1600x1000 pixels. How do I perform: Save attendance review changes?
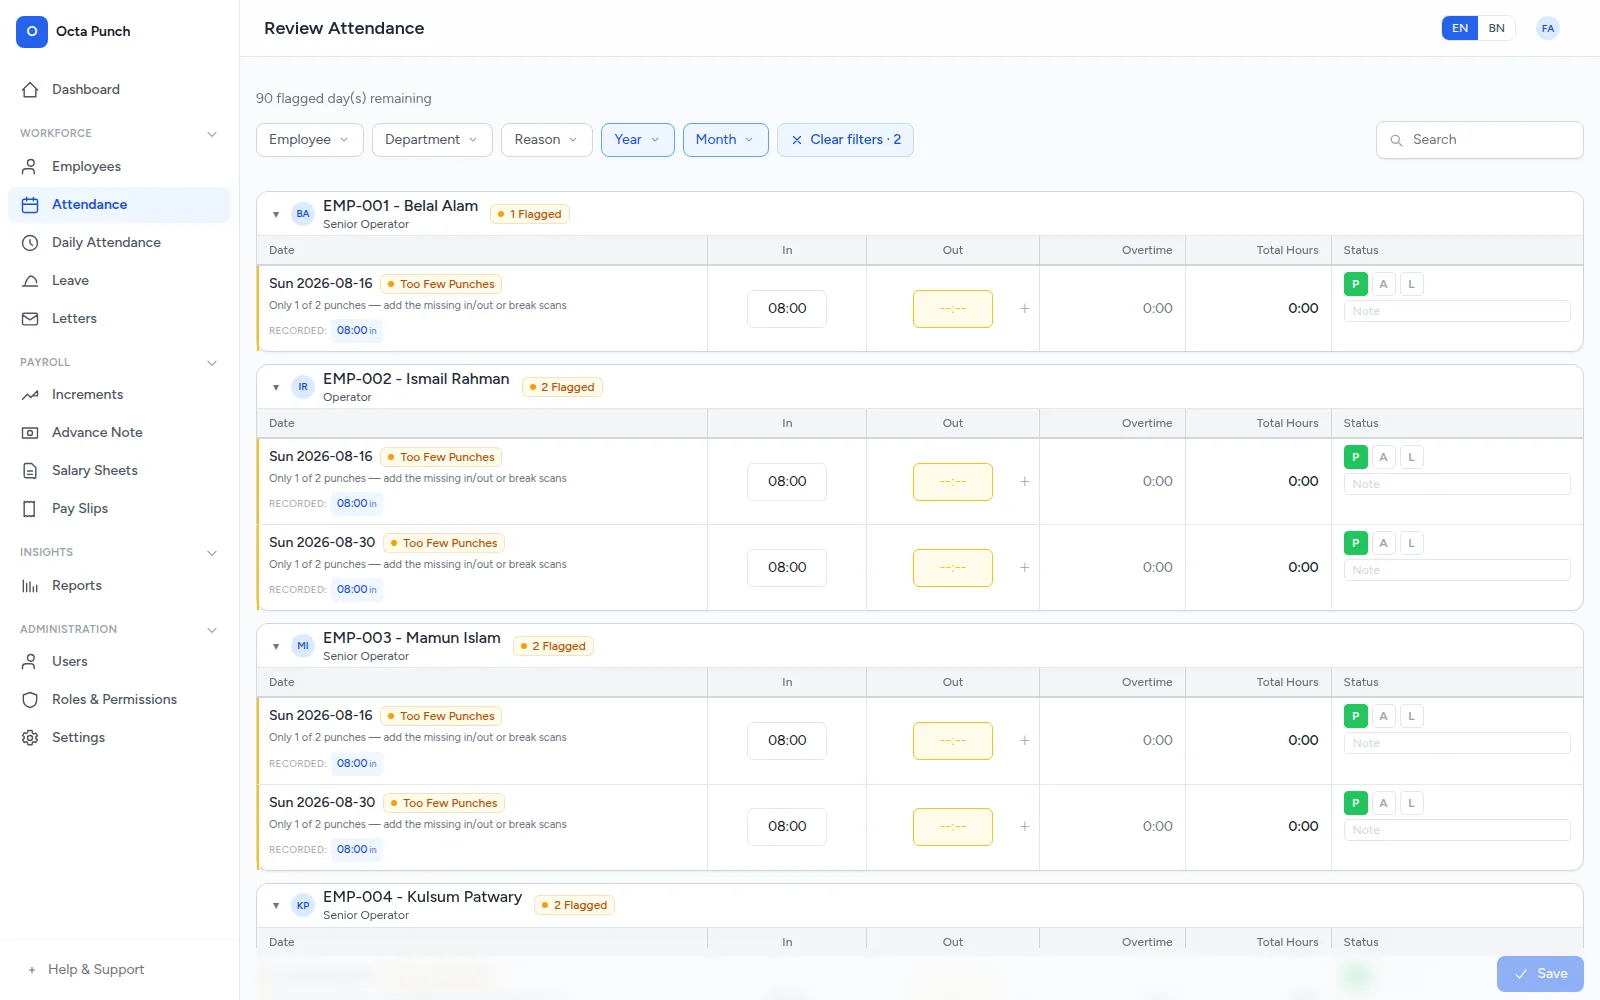(x=1540, y=974)
